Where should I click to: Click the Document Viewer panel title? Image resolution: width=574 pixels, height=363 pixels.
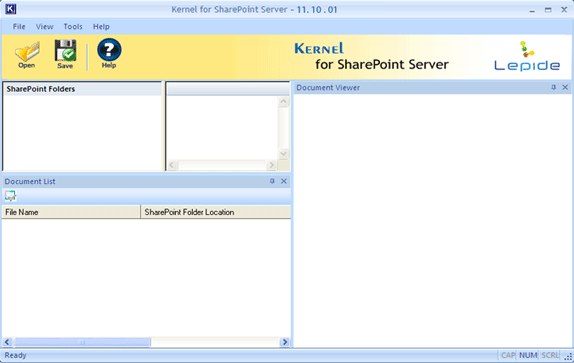[328, 87]
